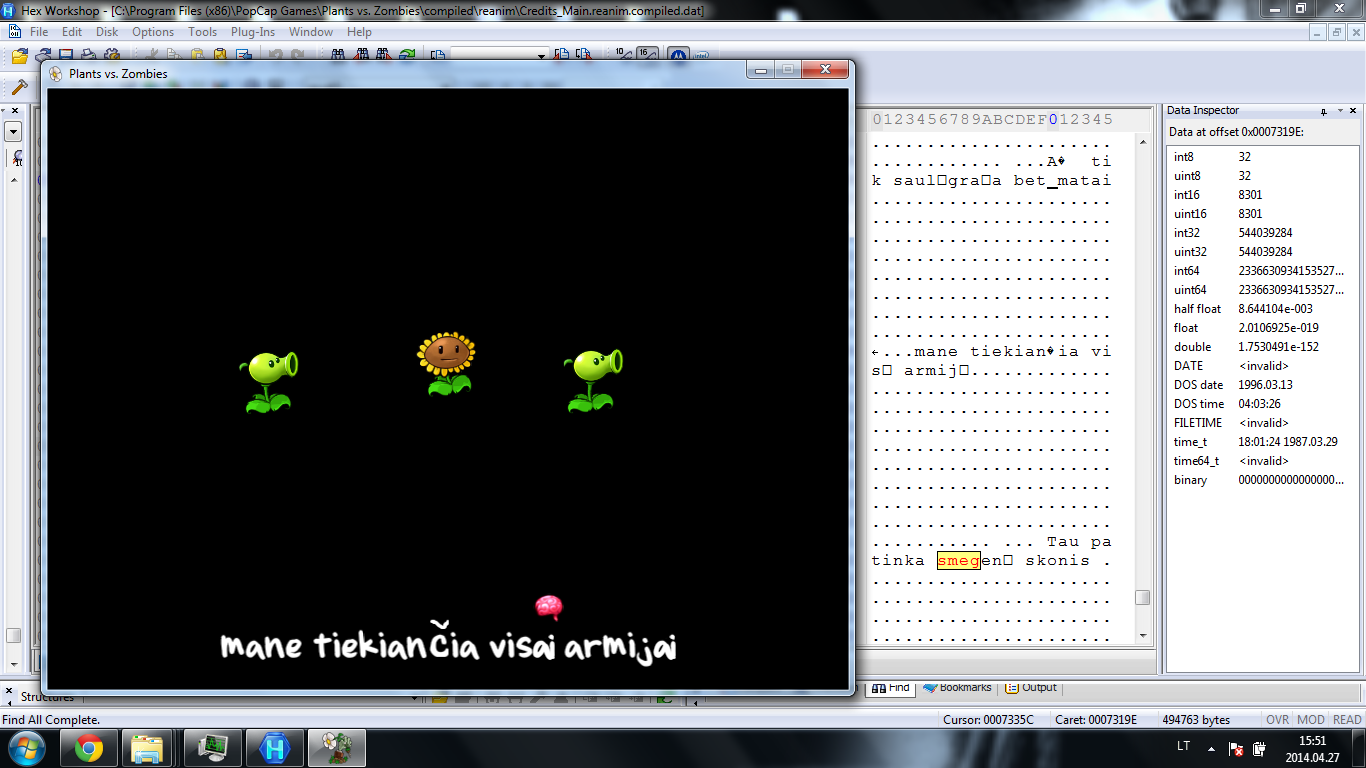Screen dimensions: 1366x768
Task: Click the 16-bit data toolbar icon
Action: tap(647, 54)
